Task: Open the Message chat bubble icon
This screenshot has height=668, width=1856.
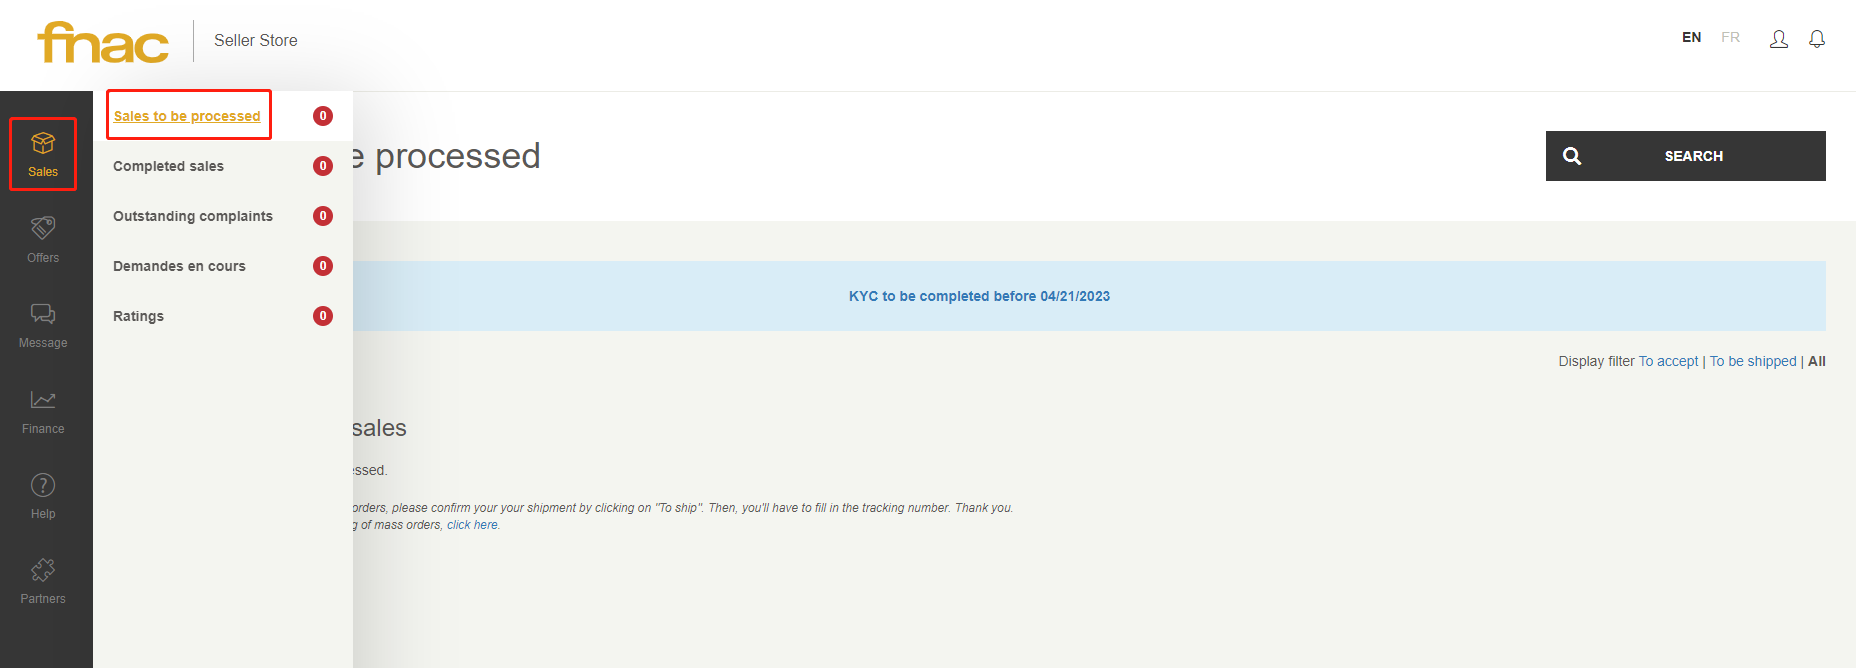Action: (x=43, y=315)
